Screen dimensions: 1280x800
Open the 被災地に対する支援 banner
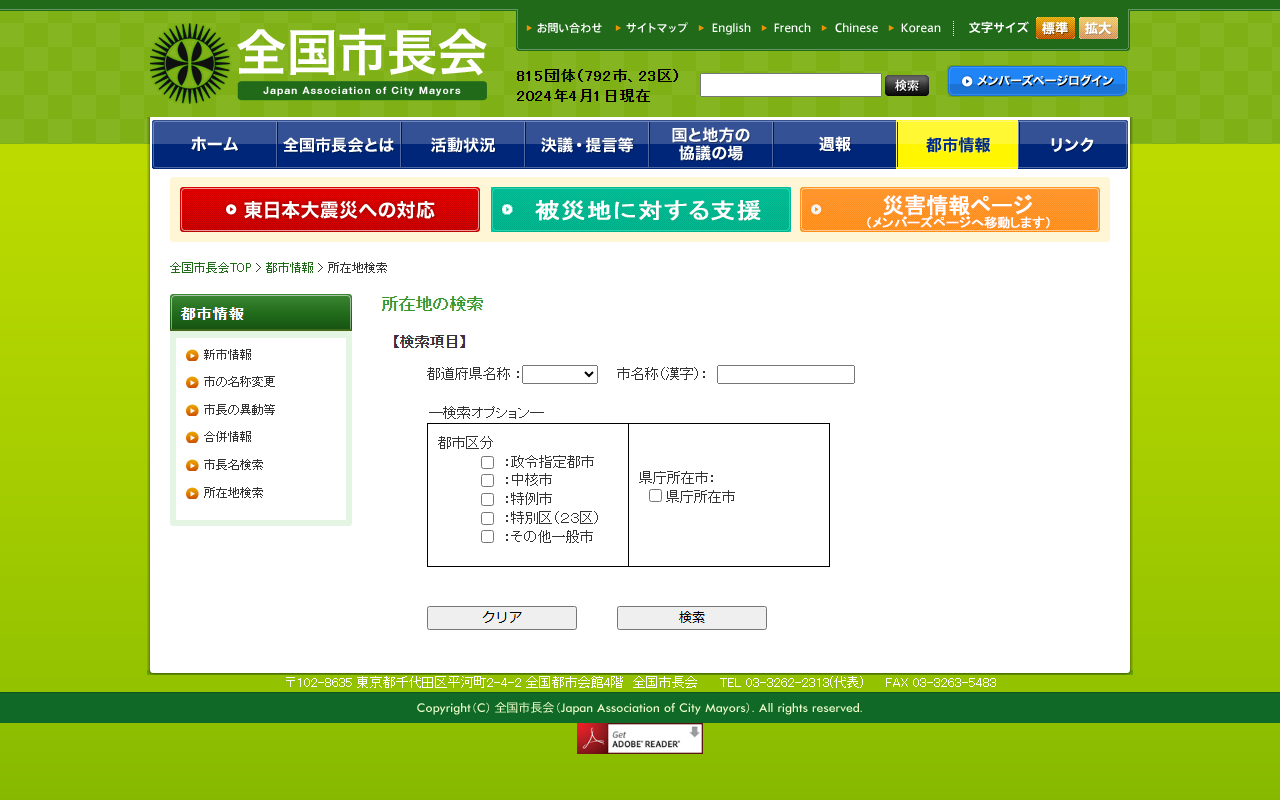pos(641,210)
